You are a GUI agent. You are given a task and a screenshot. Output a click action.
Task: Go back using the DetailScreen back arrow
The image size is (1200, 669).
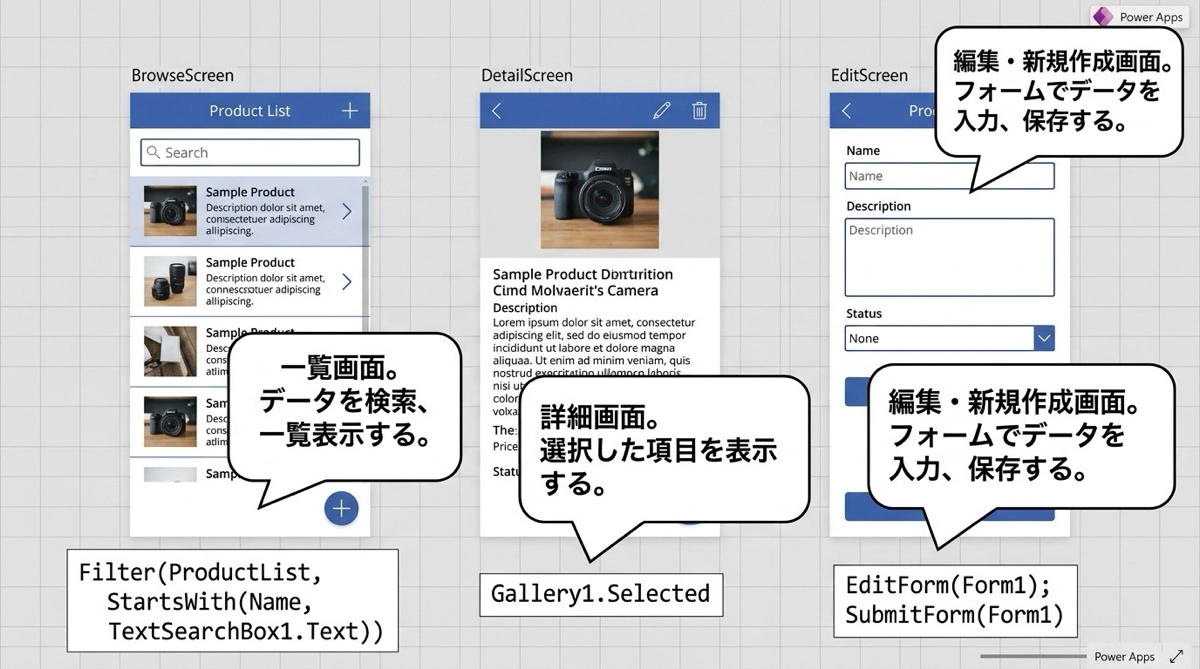coord(496,111)
